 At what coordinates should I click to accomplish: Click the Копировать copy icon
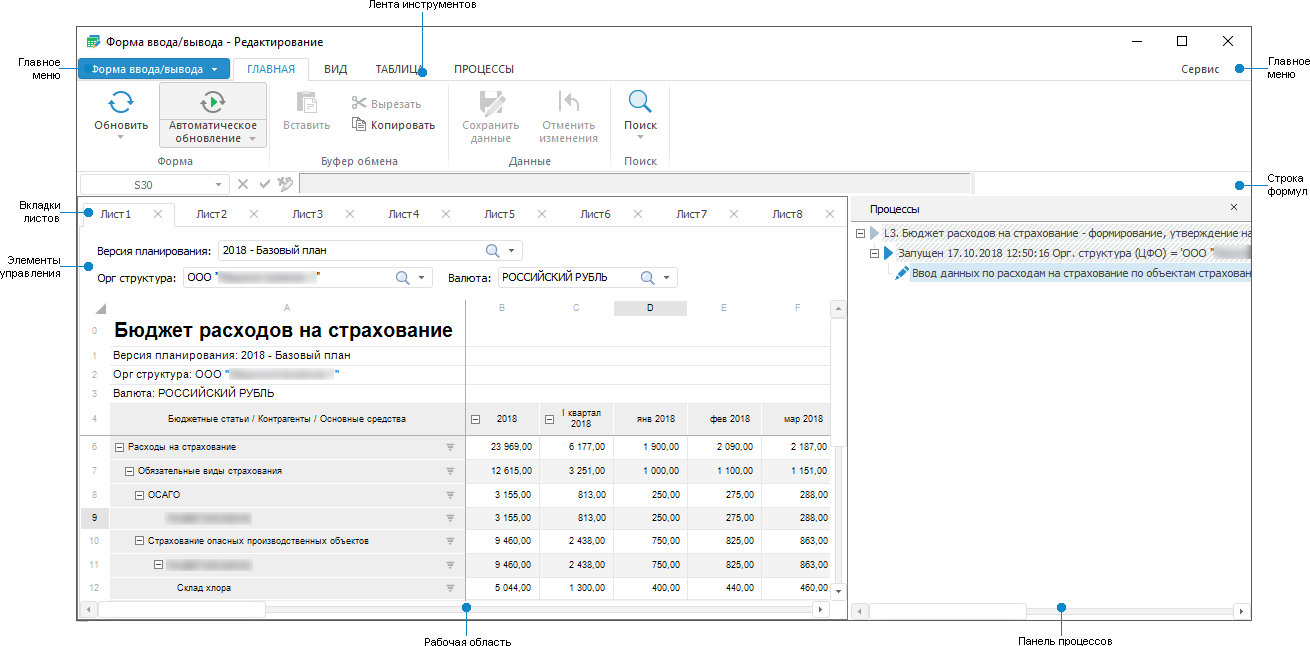(x=360, y=125)
